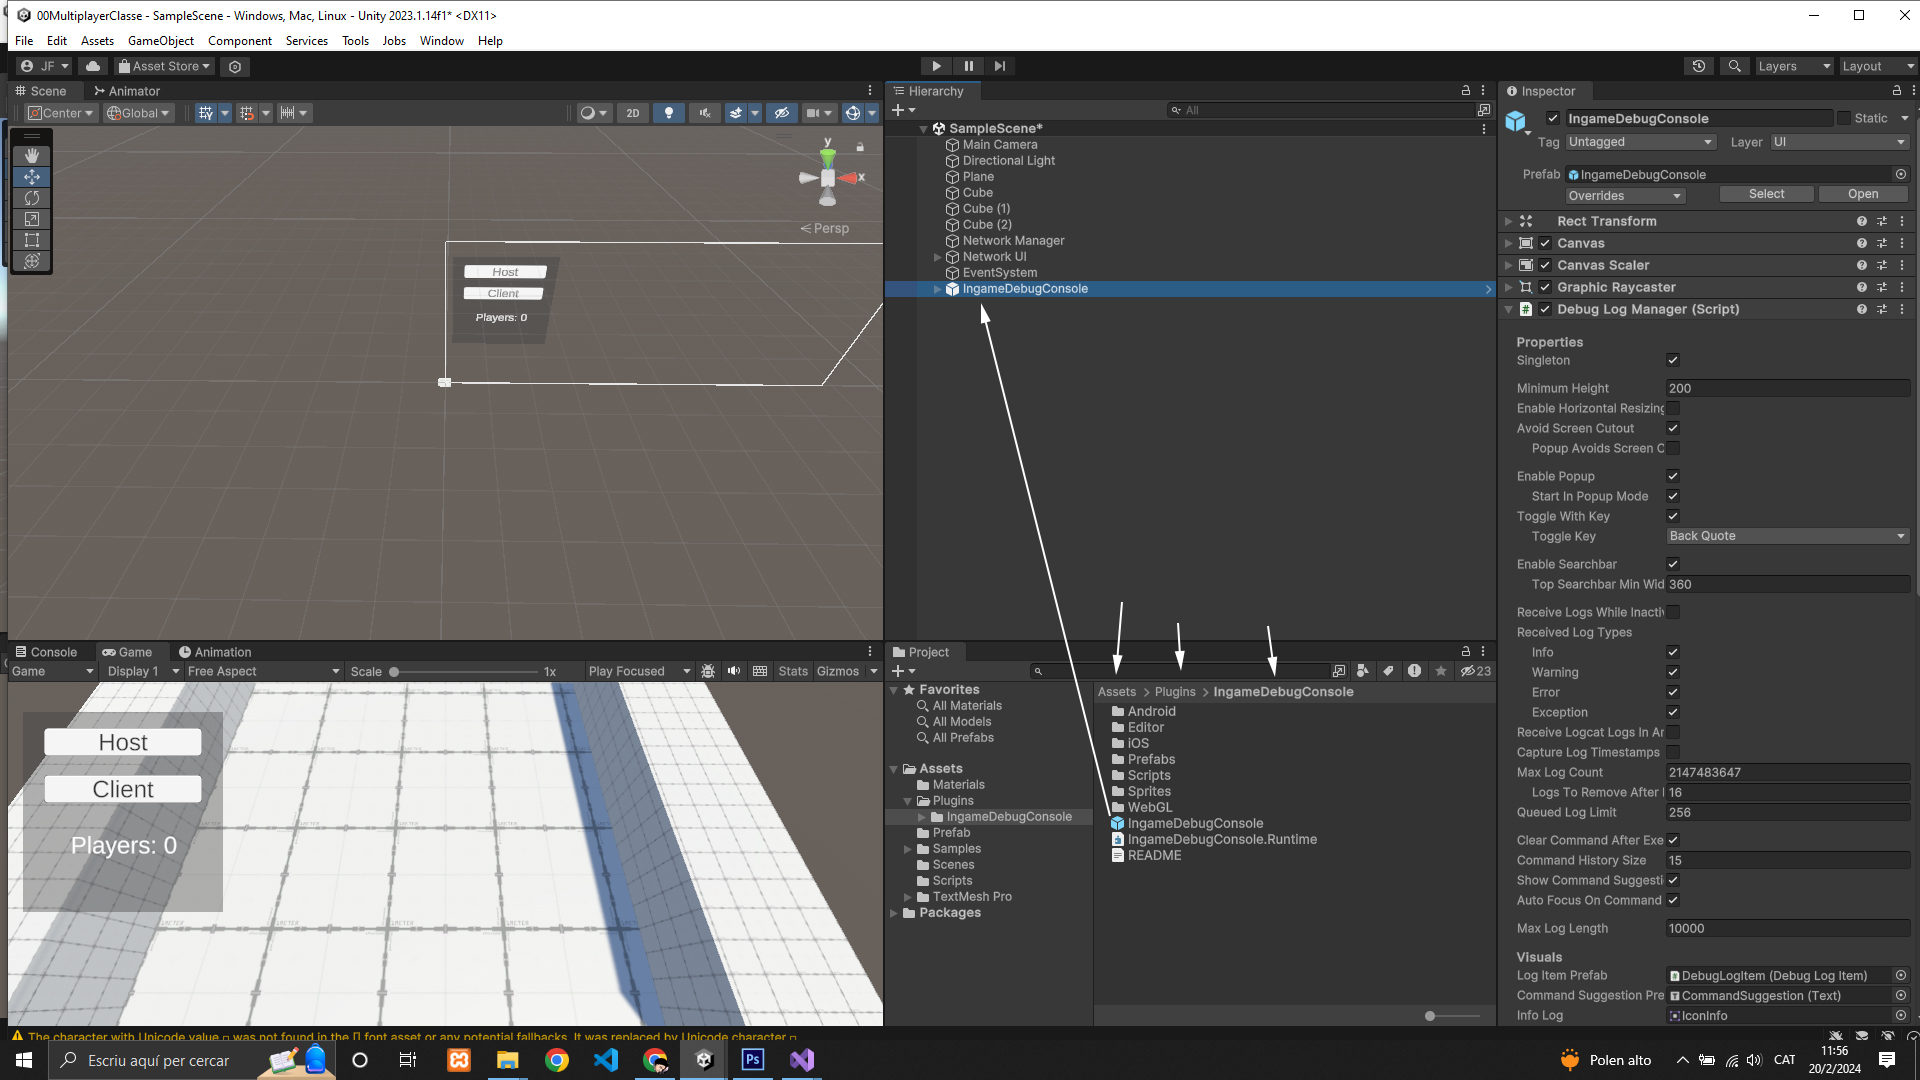The image size is (1920, 1080).
Task: Select the Rotate tool in Scene toolbar
Action: 32,198
